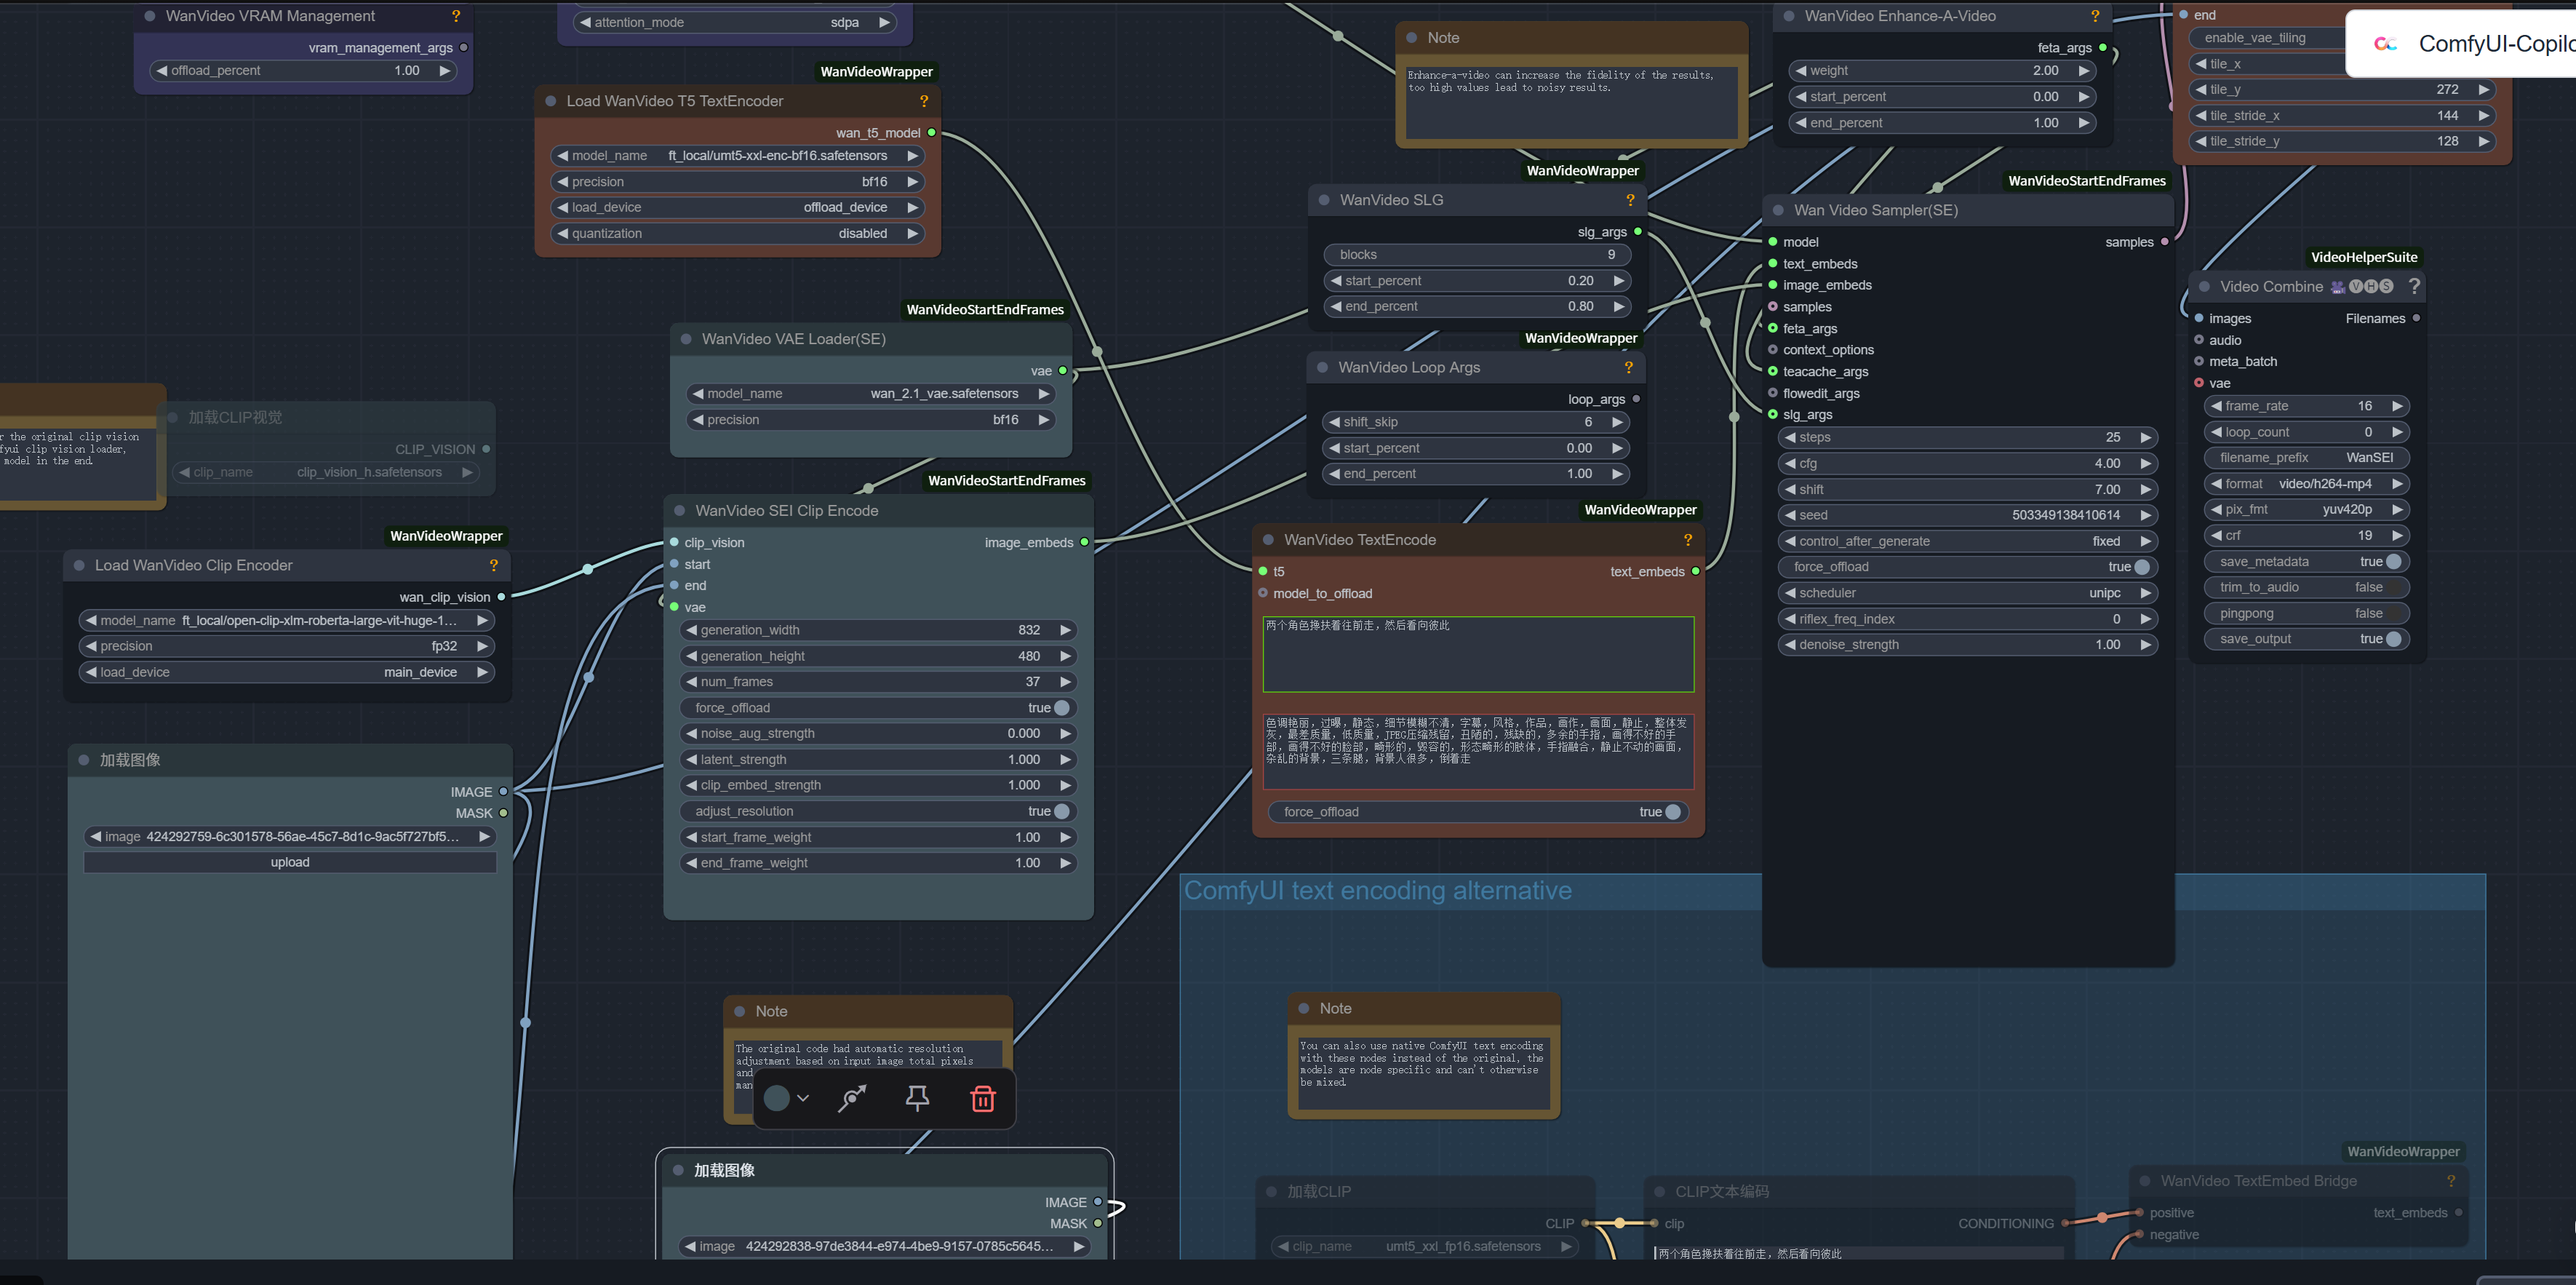The width and height of the screenshot is (2576, 1285).
Task: Collapse the WanVideo Loop Args node dot
Action: pyautogui.click(x=1322, y=368)
